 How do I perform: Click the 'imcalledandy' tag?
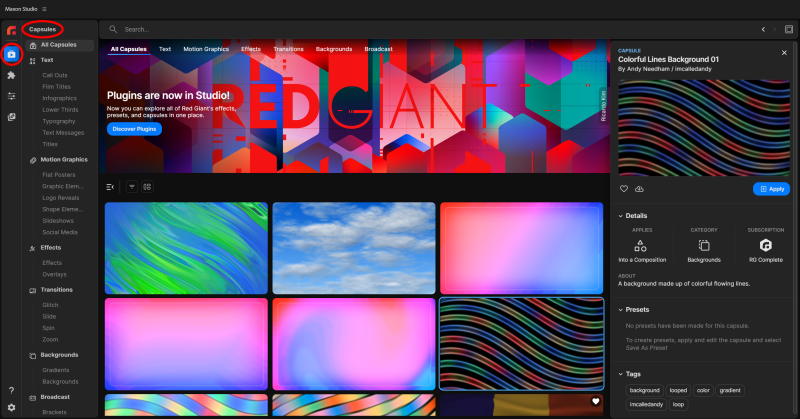pos(646,405)
